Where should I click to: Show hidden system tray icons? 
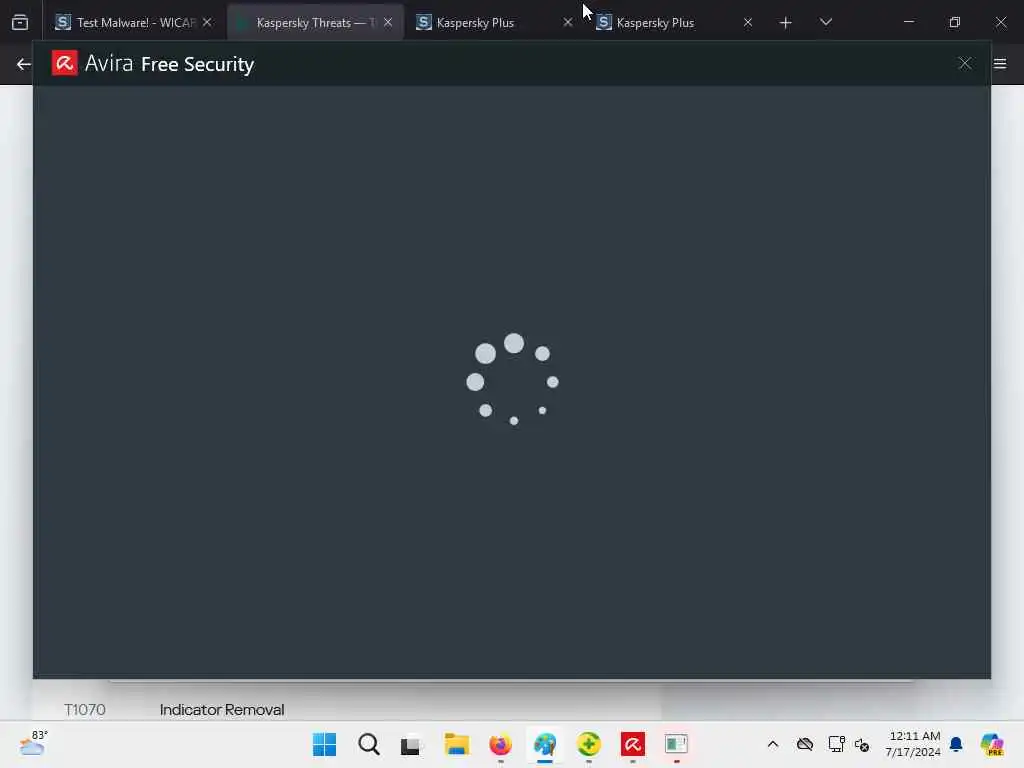point(773,744)
